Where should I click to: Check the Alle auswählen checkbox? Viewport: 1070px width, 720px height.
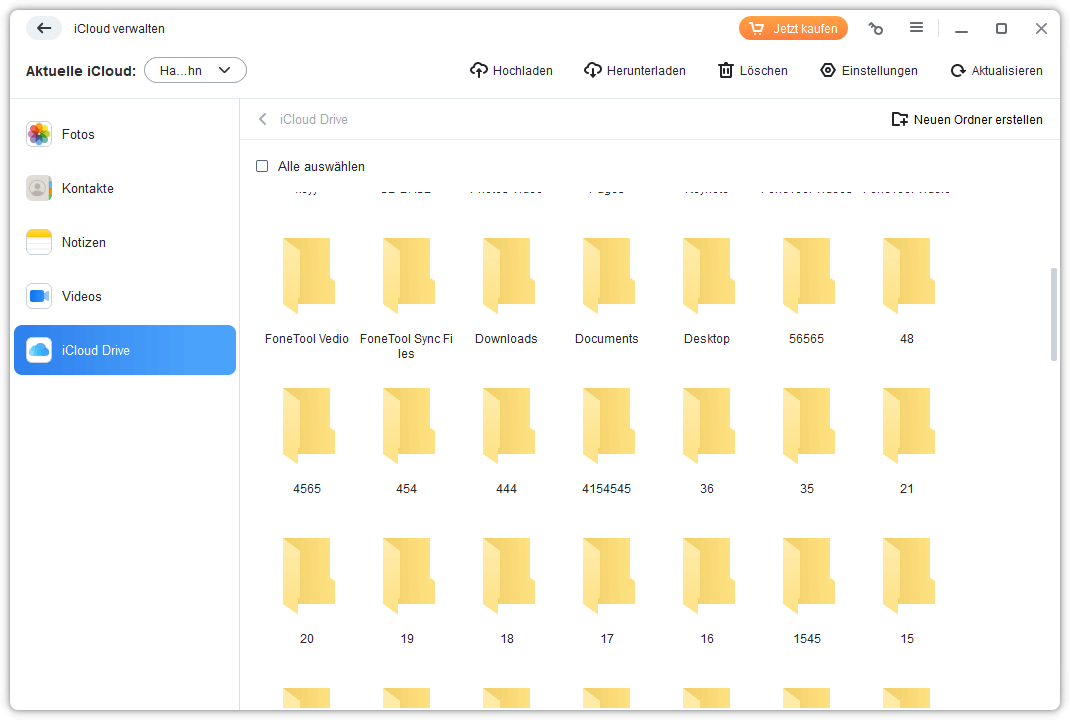click(x=262, y=166)
